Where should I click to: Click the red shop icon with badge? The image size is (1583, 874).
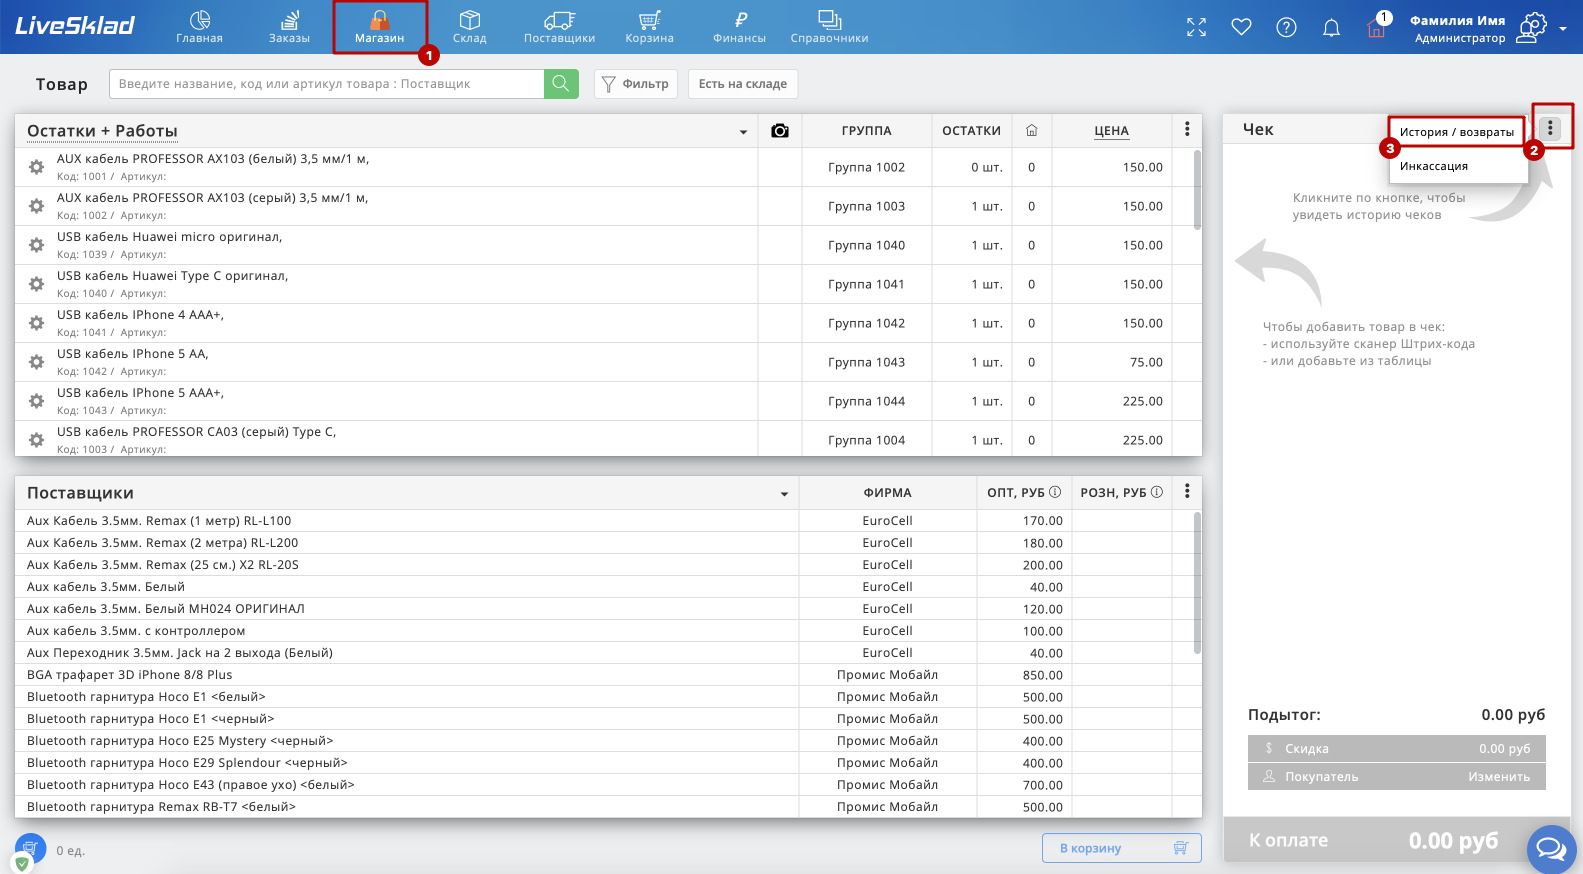pyautogui.click(x=1377, y=27)
